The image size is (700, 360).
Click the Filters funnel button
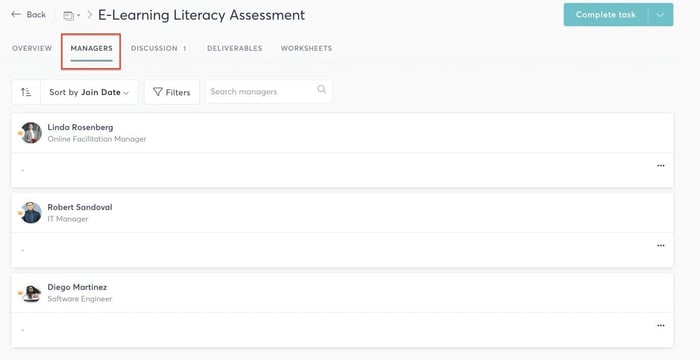[x=172, y=92]
